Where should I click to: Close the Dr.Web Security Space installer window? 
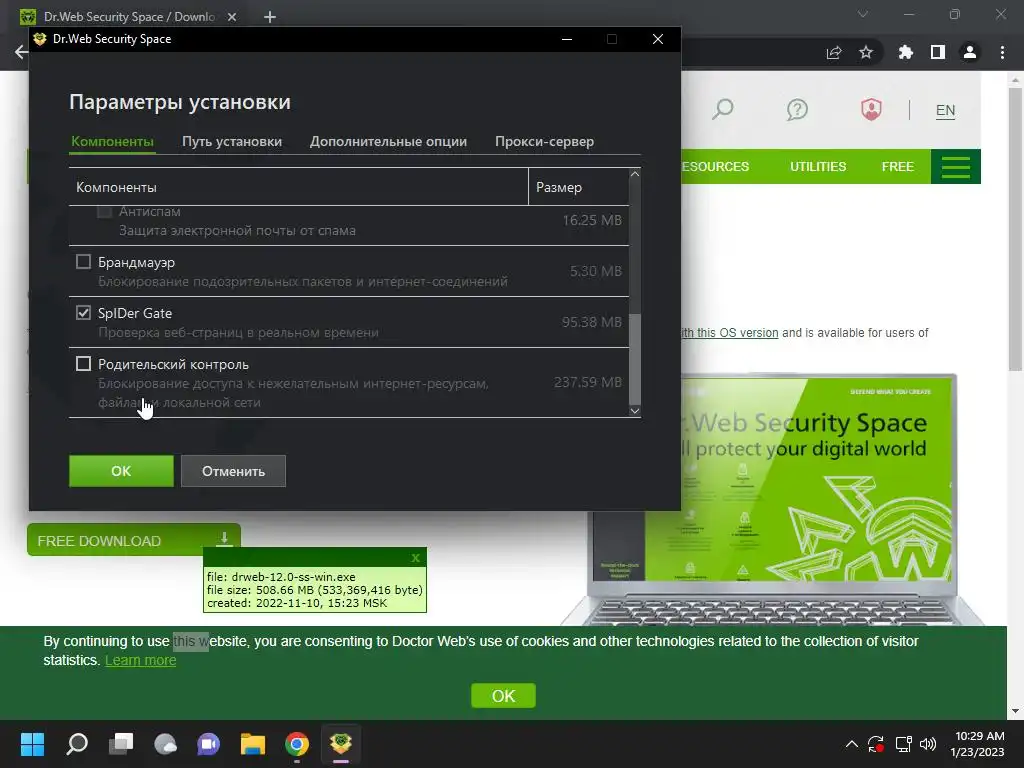[658, 39]
